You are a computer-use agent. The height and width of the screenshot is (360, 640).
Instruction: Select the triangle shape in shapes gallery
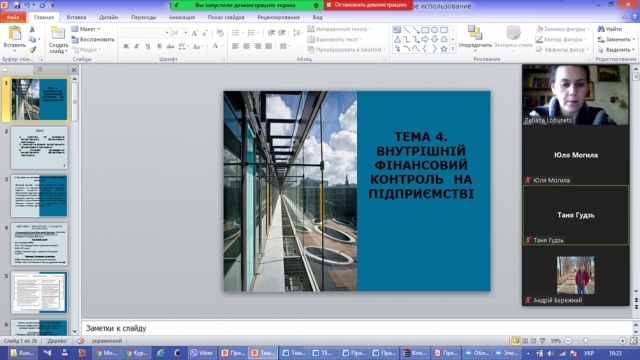click(397, 39)
